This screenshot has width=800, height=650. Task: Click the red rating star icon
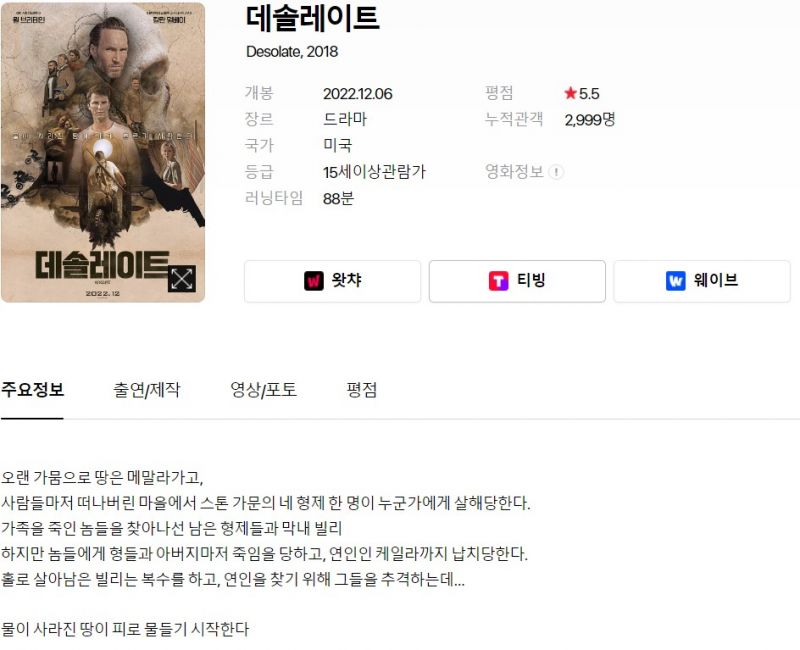click(570, 93)
